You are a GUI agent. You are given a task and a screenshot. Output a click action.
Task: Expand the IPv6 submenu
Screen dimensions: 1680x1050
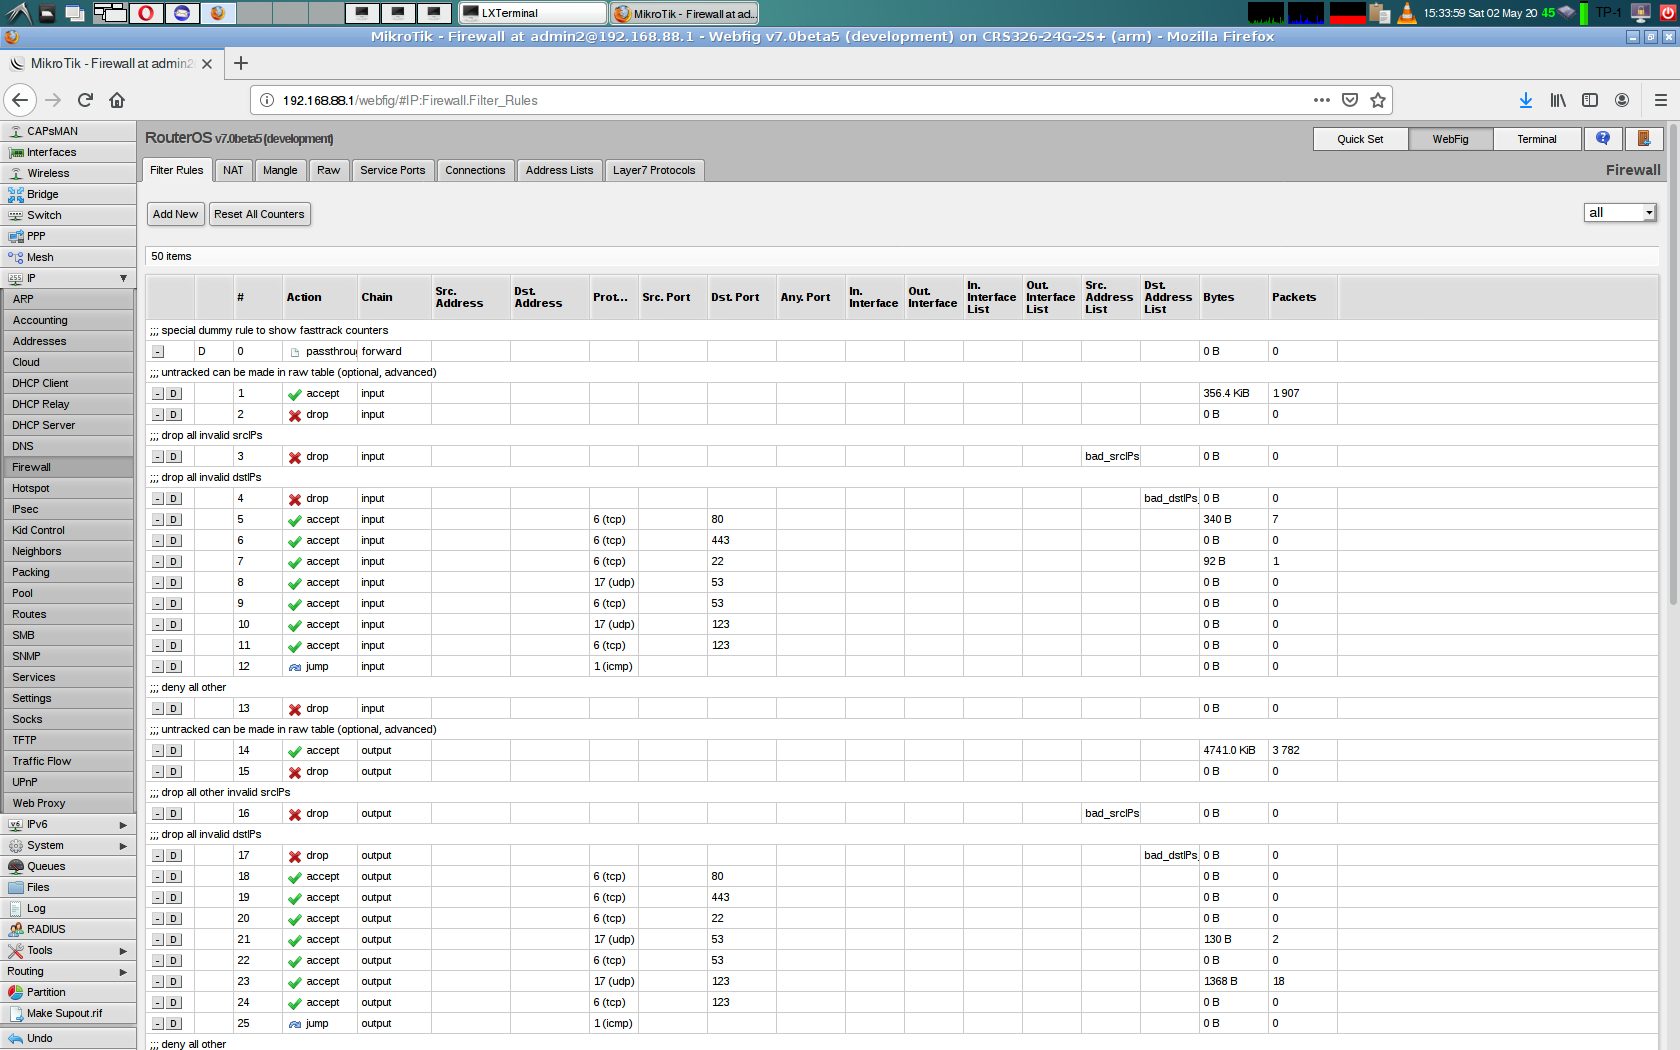coord(68,824)
